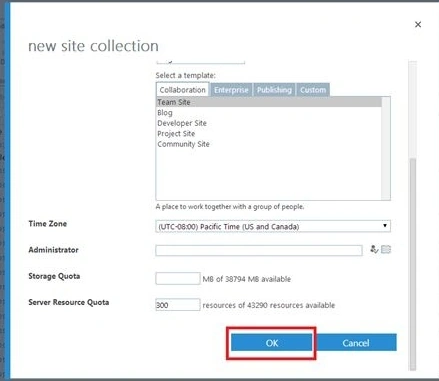Focus the Storage Quota field
The image size is (439, 381).
point(178,279)
